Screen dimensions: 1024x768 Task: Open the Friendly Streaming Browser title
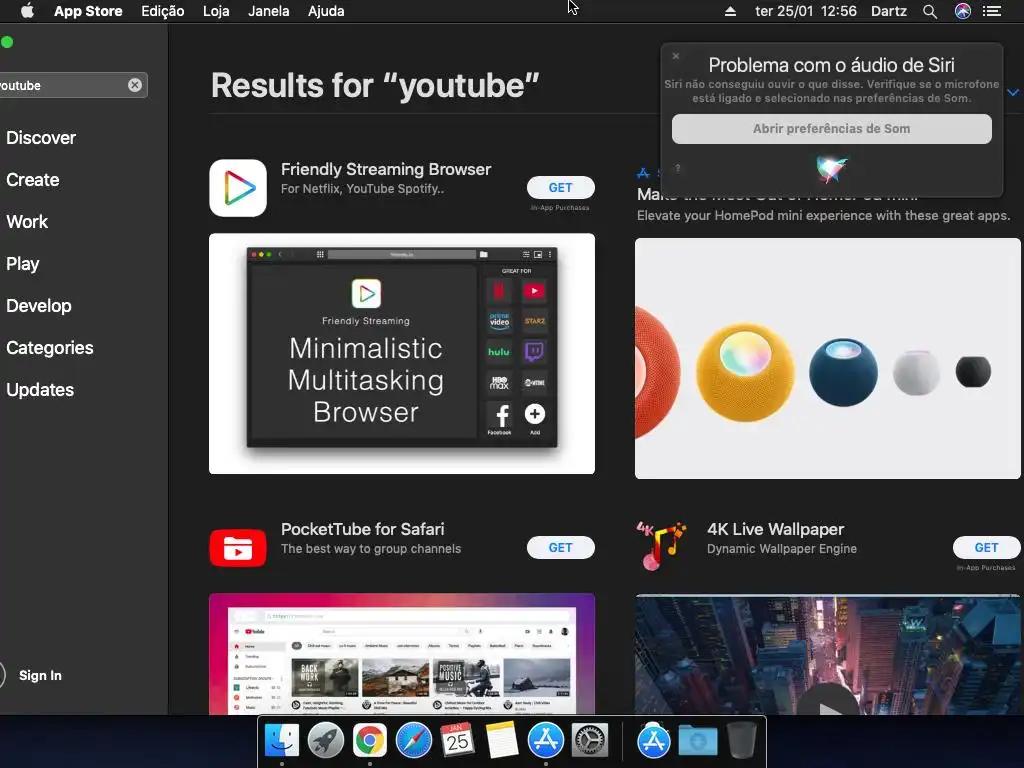[385, 169]
